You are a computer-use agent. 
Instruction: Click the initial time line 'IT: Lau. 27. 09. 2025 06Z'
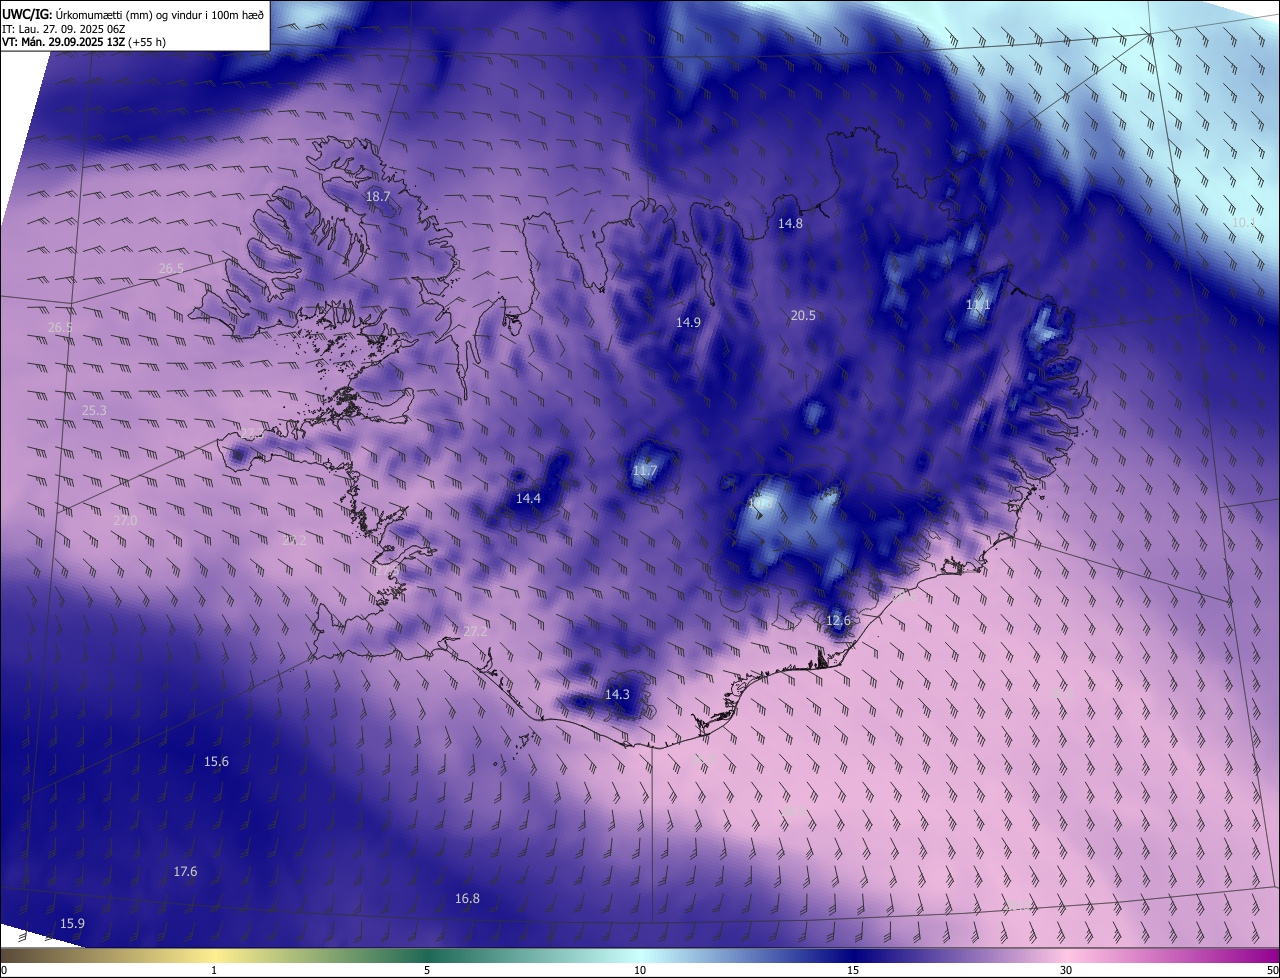pyautogui.click(x=64, y=28)
